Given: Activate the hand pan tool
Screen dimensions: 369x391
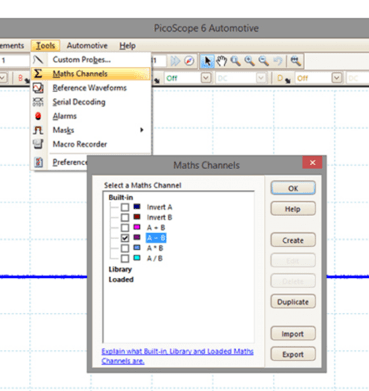Looking at the screenshot, I should coord(221,61).
